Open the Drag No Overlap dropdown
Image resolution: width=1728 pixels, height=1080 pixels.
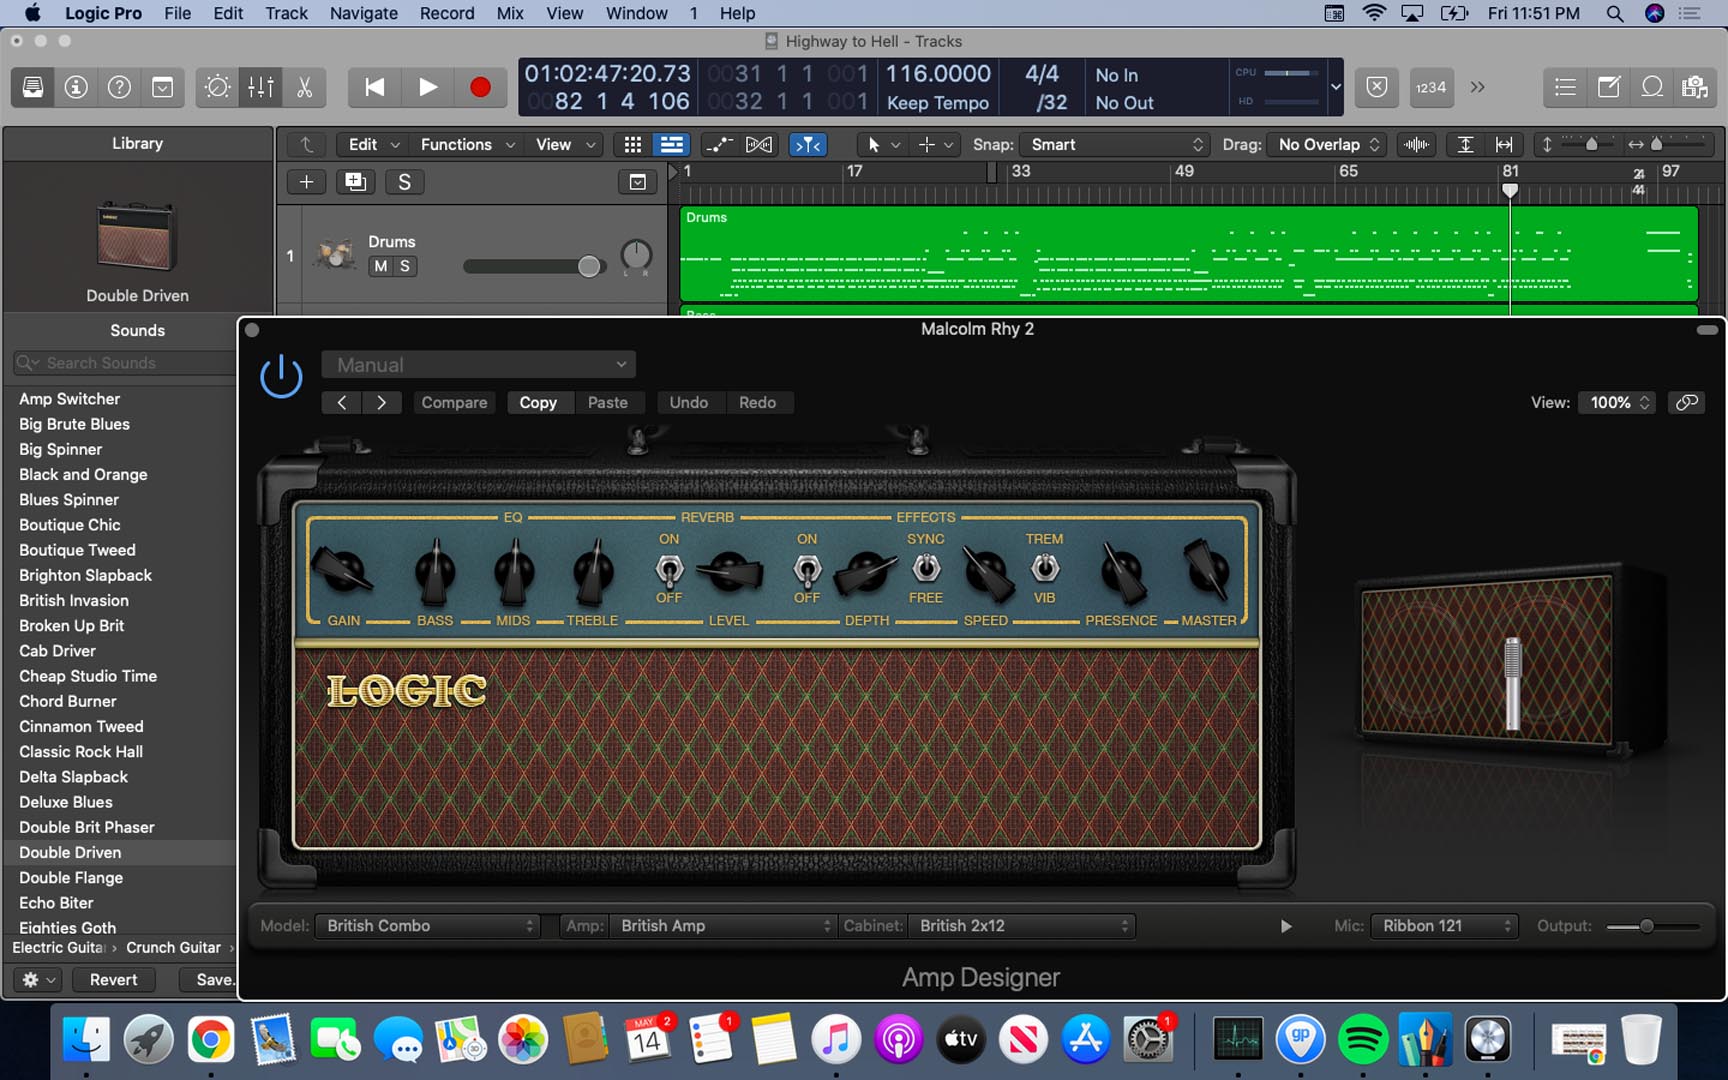(1326, 145)
